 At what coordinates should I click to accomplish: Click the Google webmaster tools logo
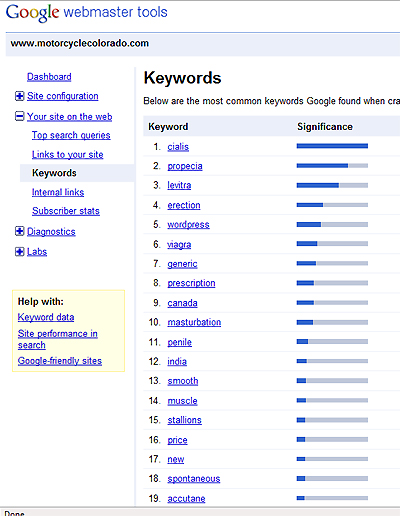point(87,13)
